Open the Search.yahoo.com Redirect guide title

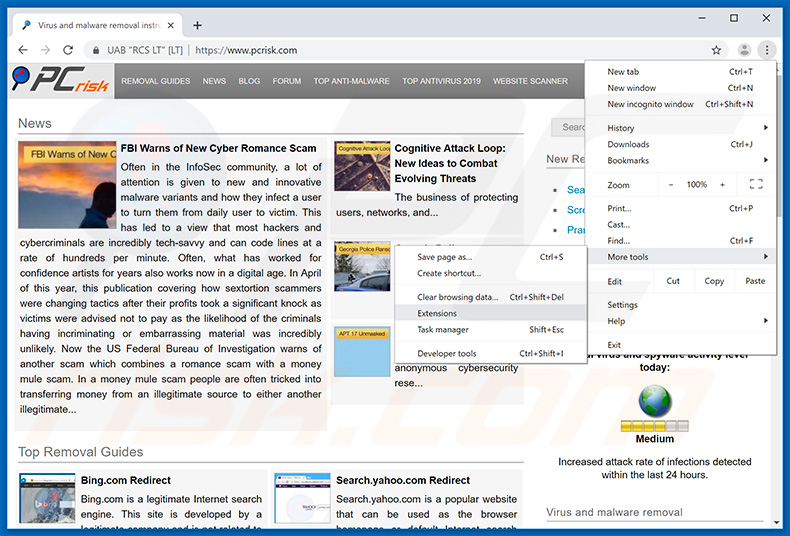click(403, 480)
